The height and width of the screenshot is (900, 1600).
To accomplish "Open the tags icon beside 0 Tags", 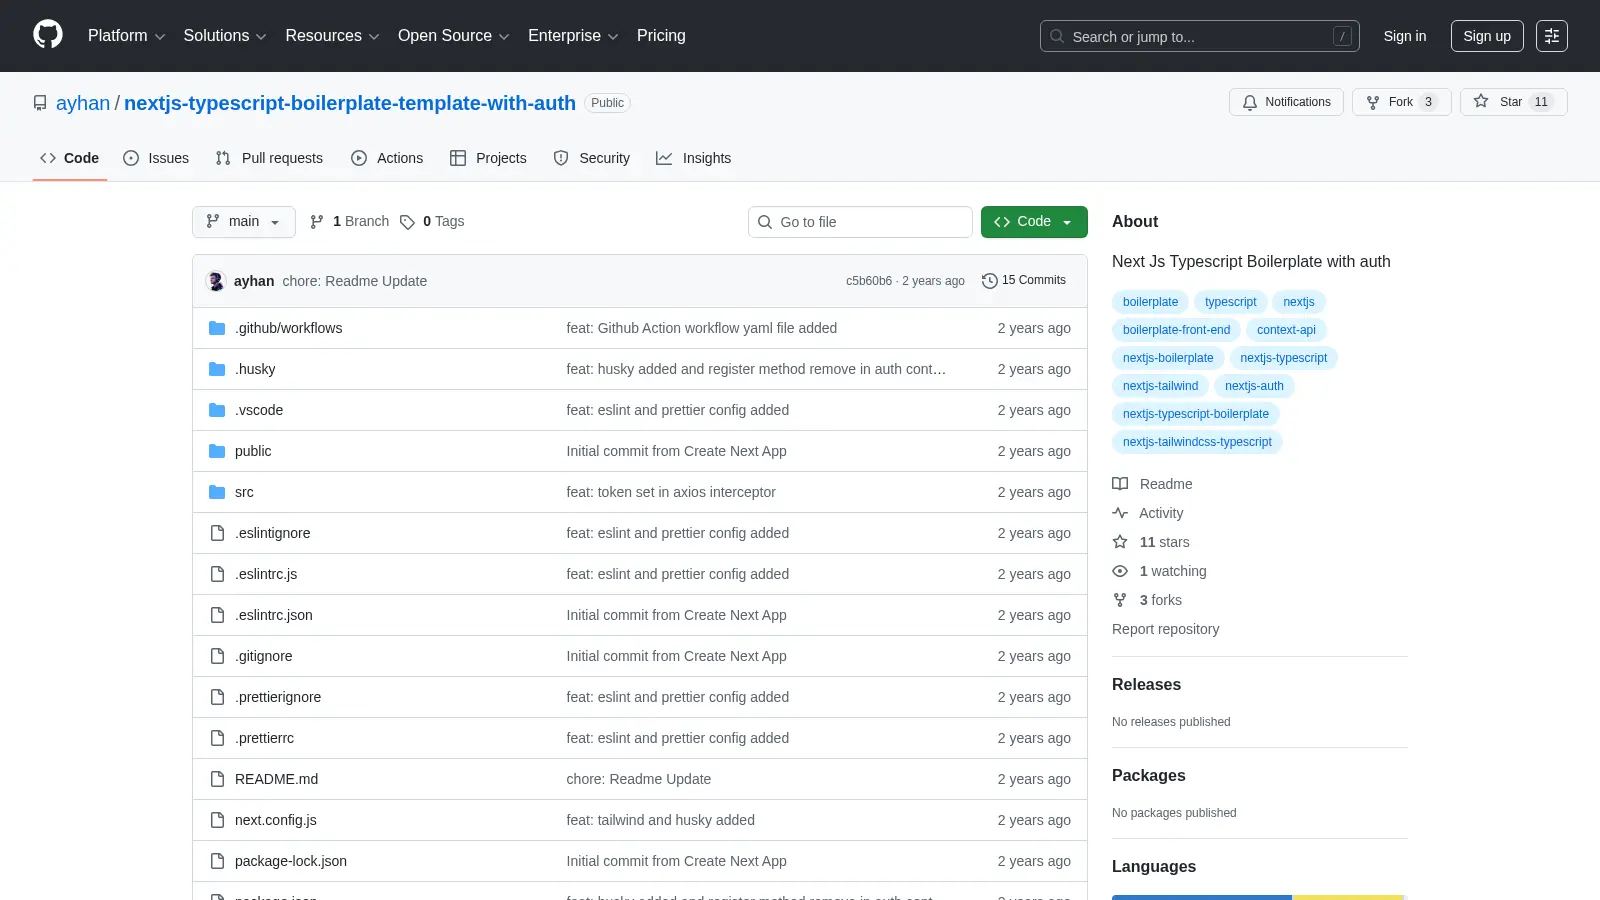I will tap(407, 222).
